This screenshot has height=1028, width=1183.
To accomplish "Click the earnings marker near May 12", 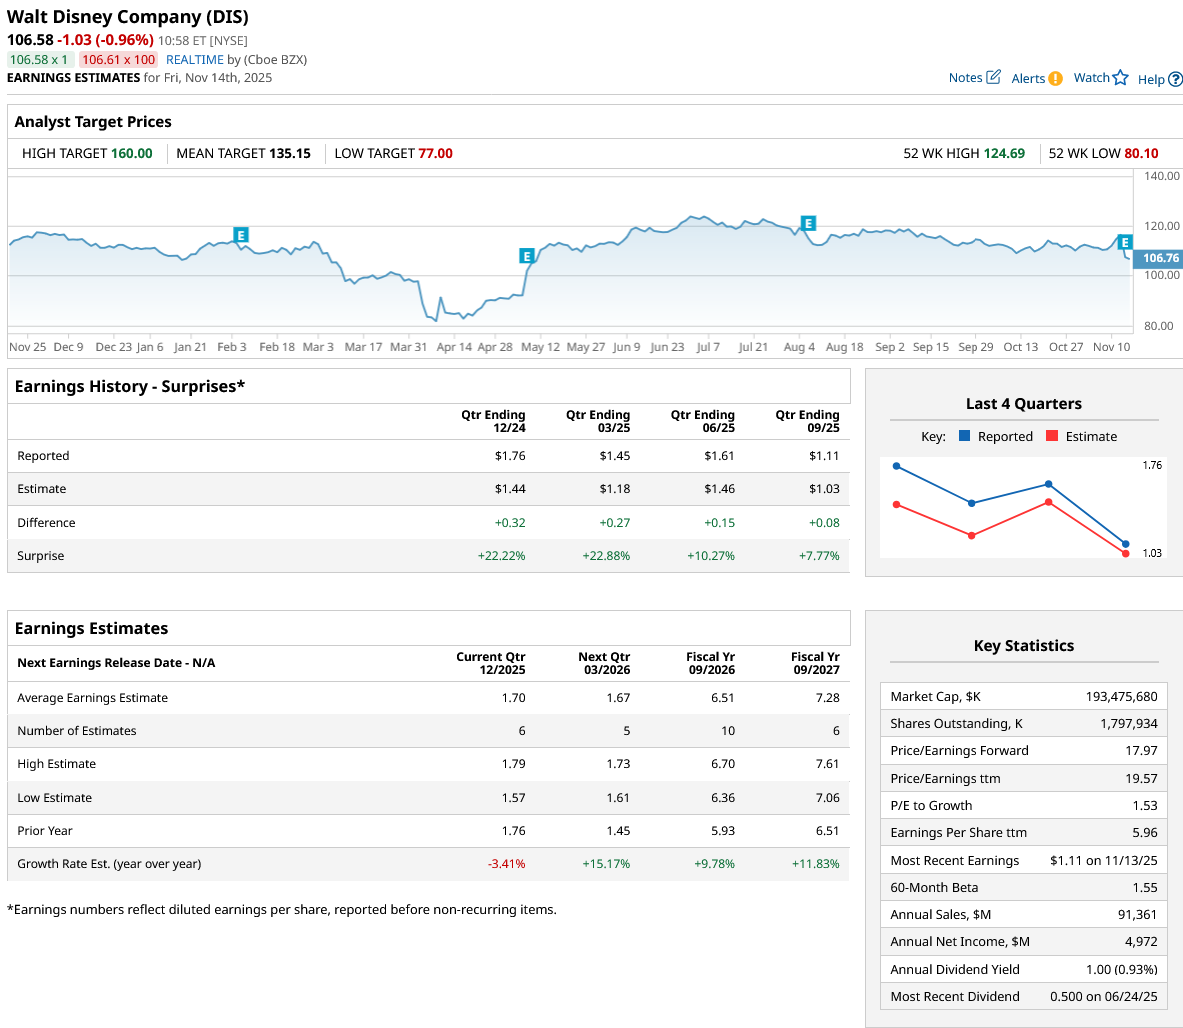I will coord(527,256).
